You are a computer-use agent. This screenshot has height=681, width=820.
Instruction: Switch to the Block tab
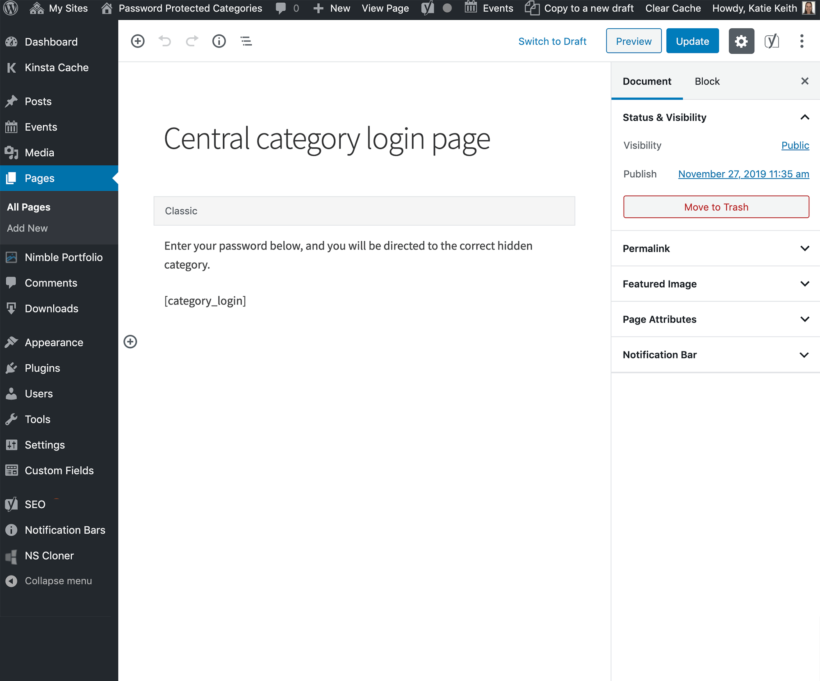coord(706,81)
